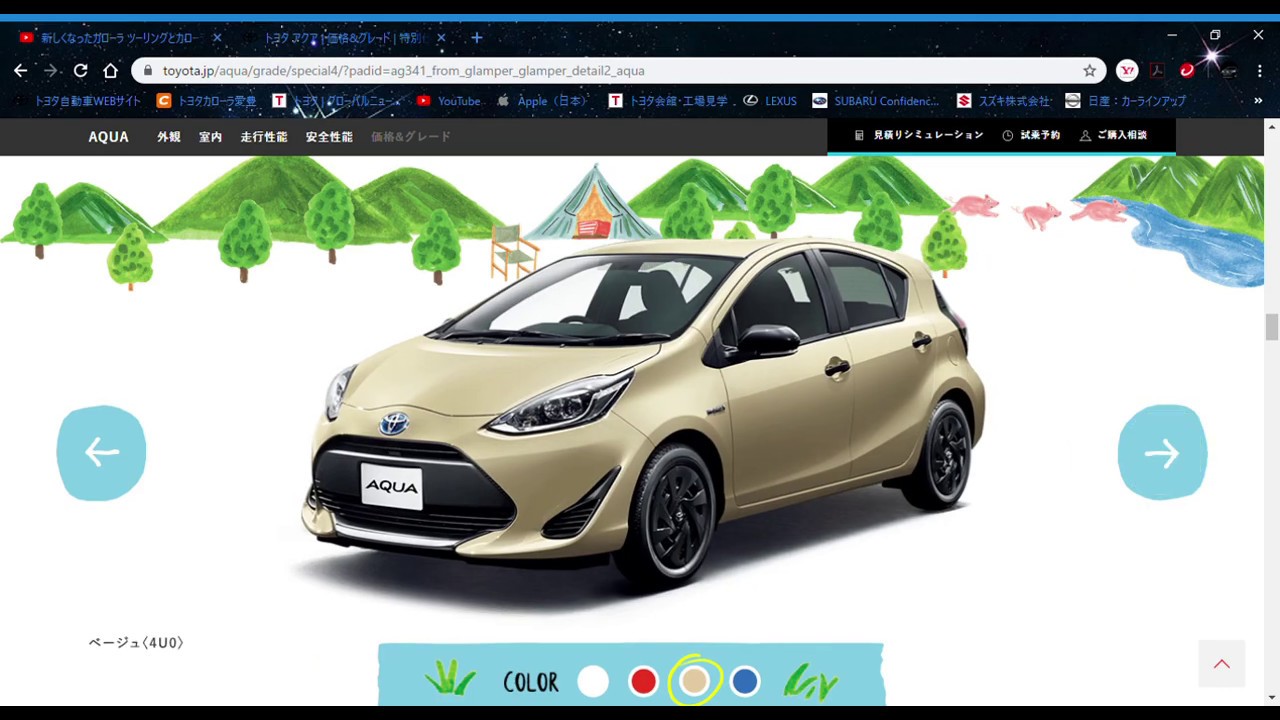
Task: Bookmark this page with the star icon
Action: (1089, 71)
